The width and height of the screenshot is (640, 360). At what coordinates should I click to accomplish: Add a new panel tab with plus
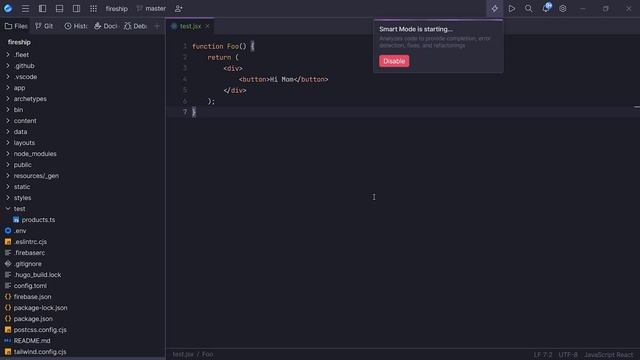pos(157,26)
